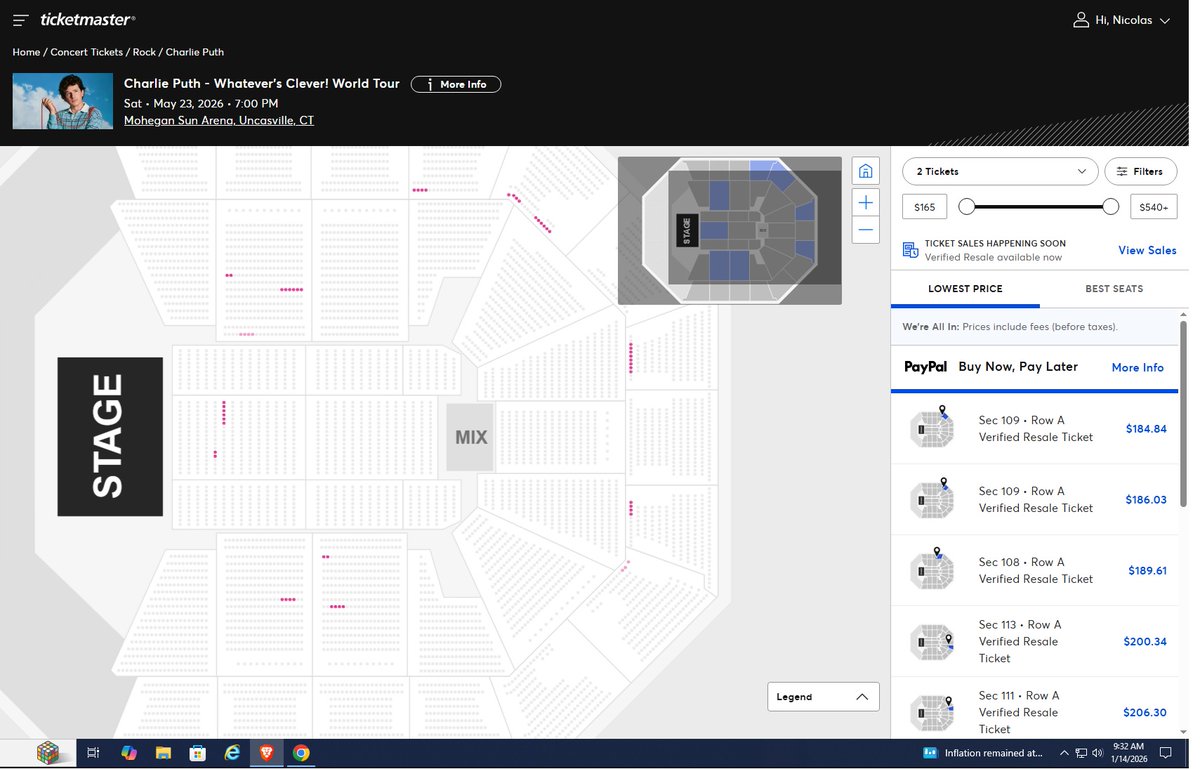This screenshot has height=769, width=1200.
Task: Open Copilot from the taskbar
Action: pos(129,753)
